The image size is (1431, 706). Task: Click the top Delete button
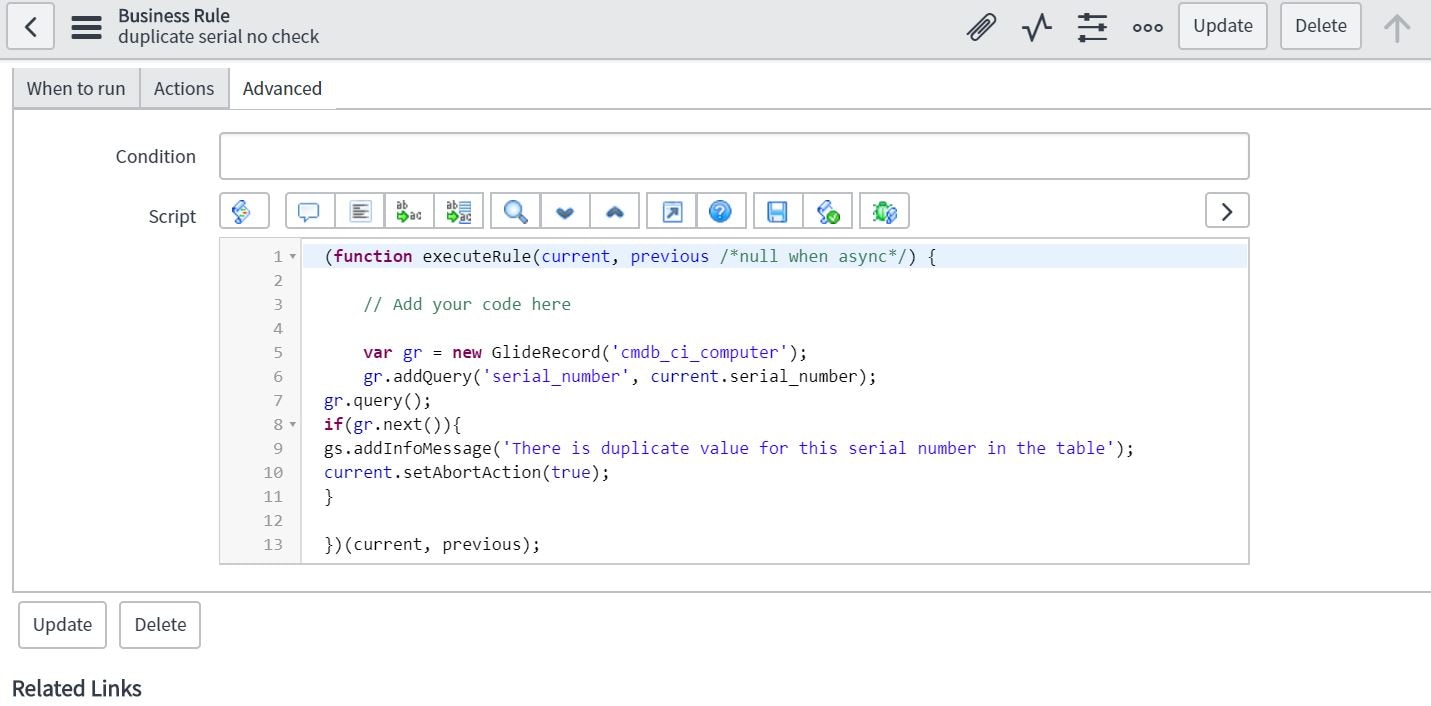click(1321, 26)
